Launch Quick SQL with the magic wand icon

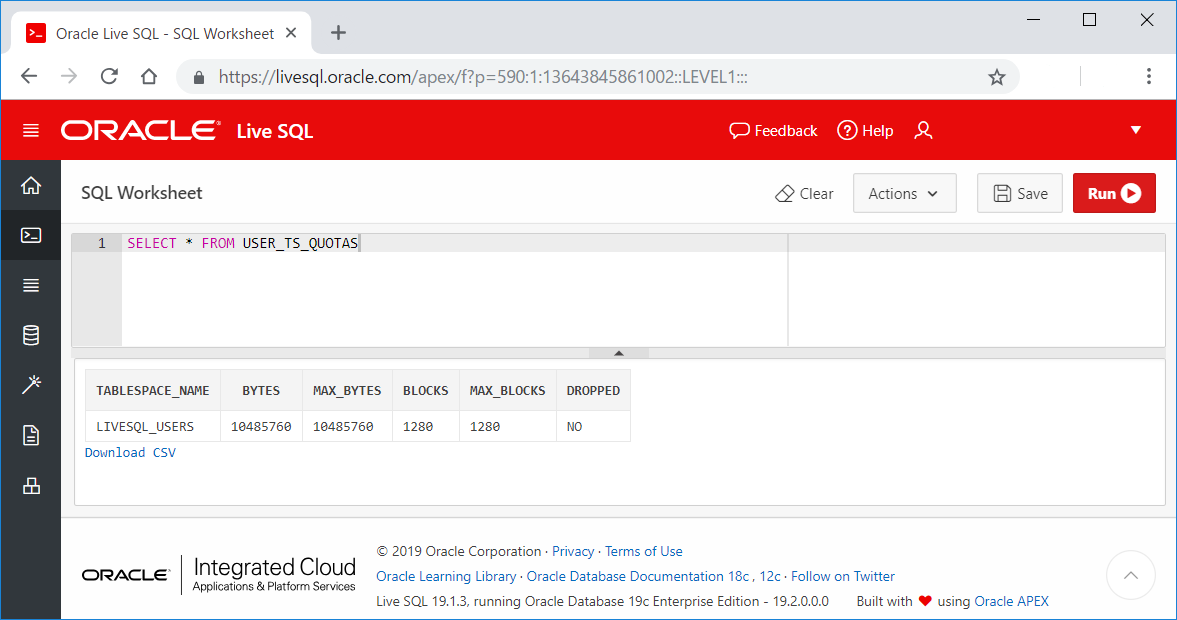pos(30,385)
